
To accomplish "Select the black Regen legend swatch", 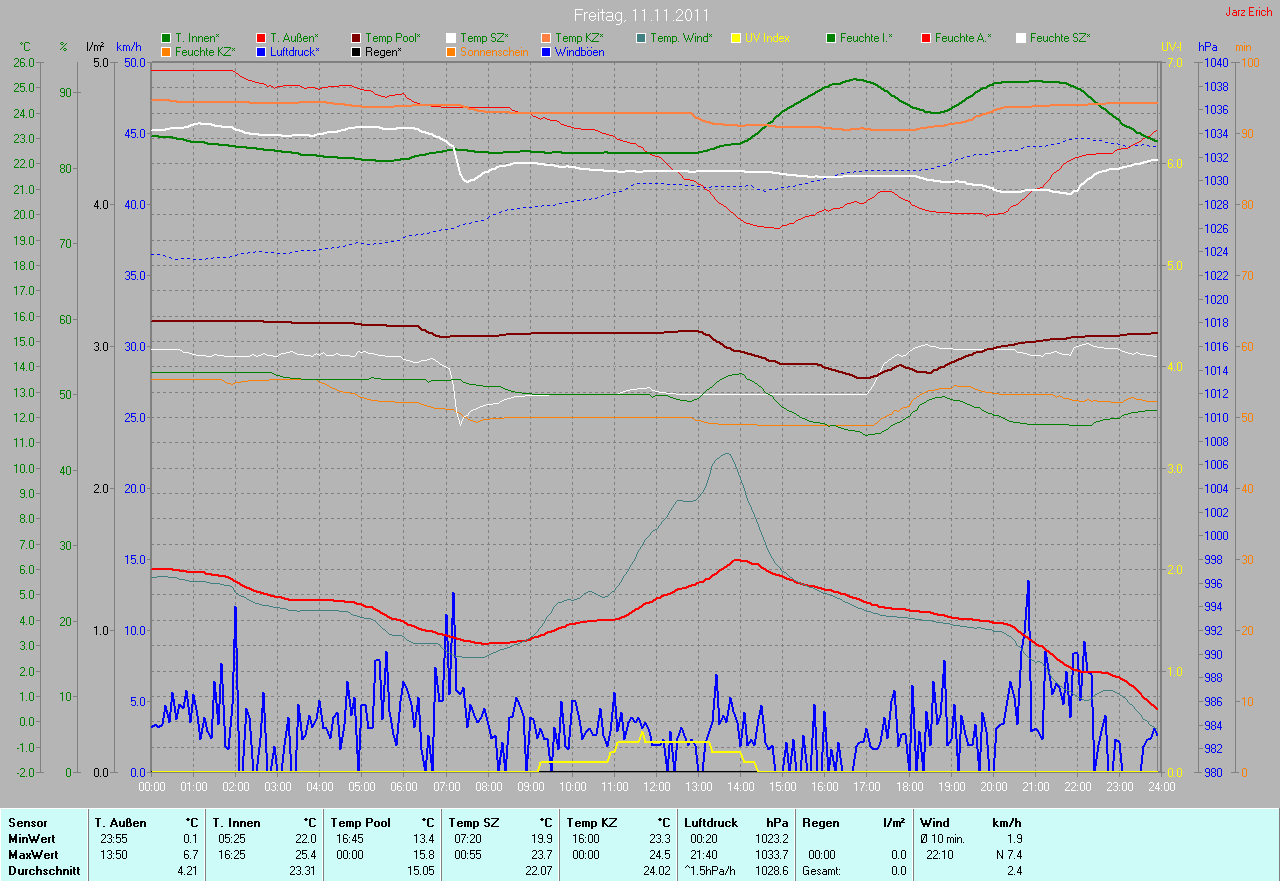I will pyautogui.click(x=357, y=51).
